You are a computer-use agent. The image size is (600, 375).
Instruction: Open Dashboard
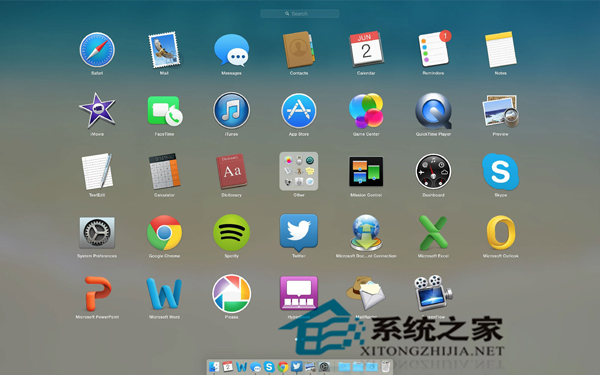coord(434,171)
